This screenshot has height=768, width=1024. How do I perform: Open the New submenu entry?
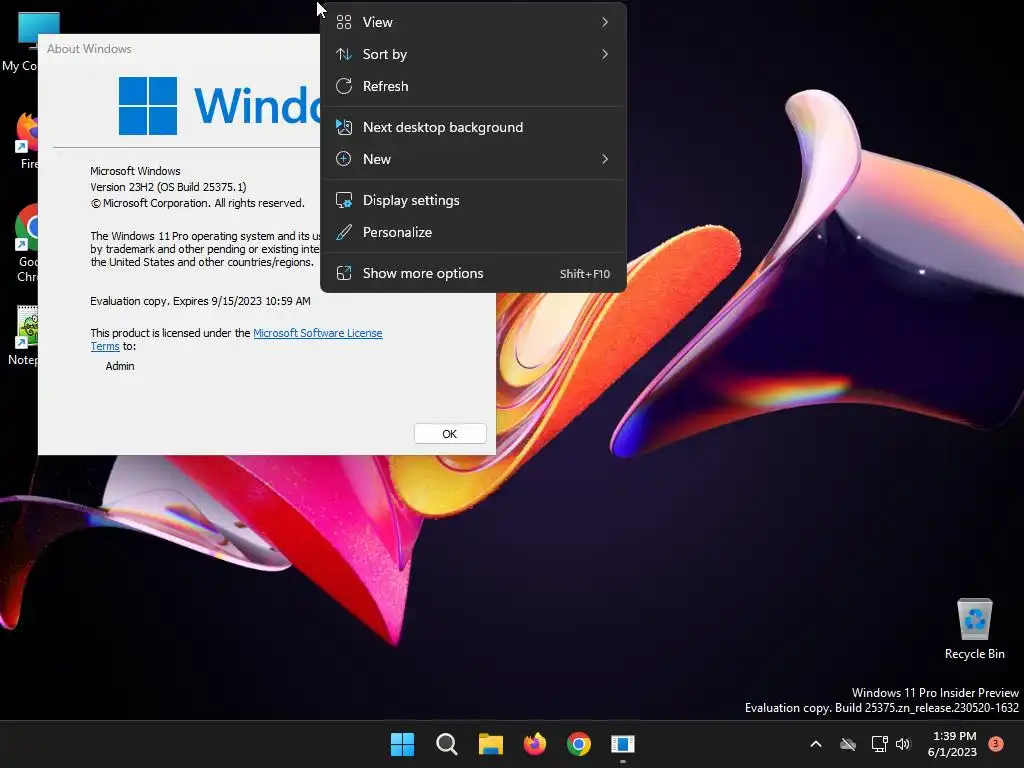[x=473, y=159]
